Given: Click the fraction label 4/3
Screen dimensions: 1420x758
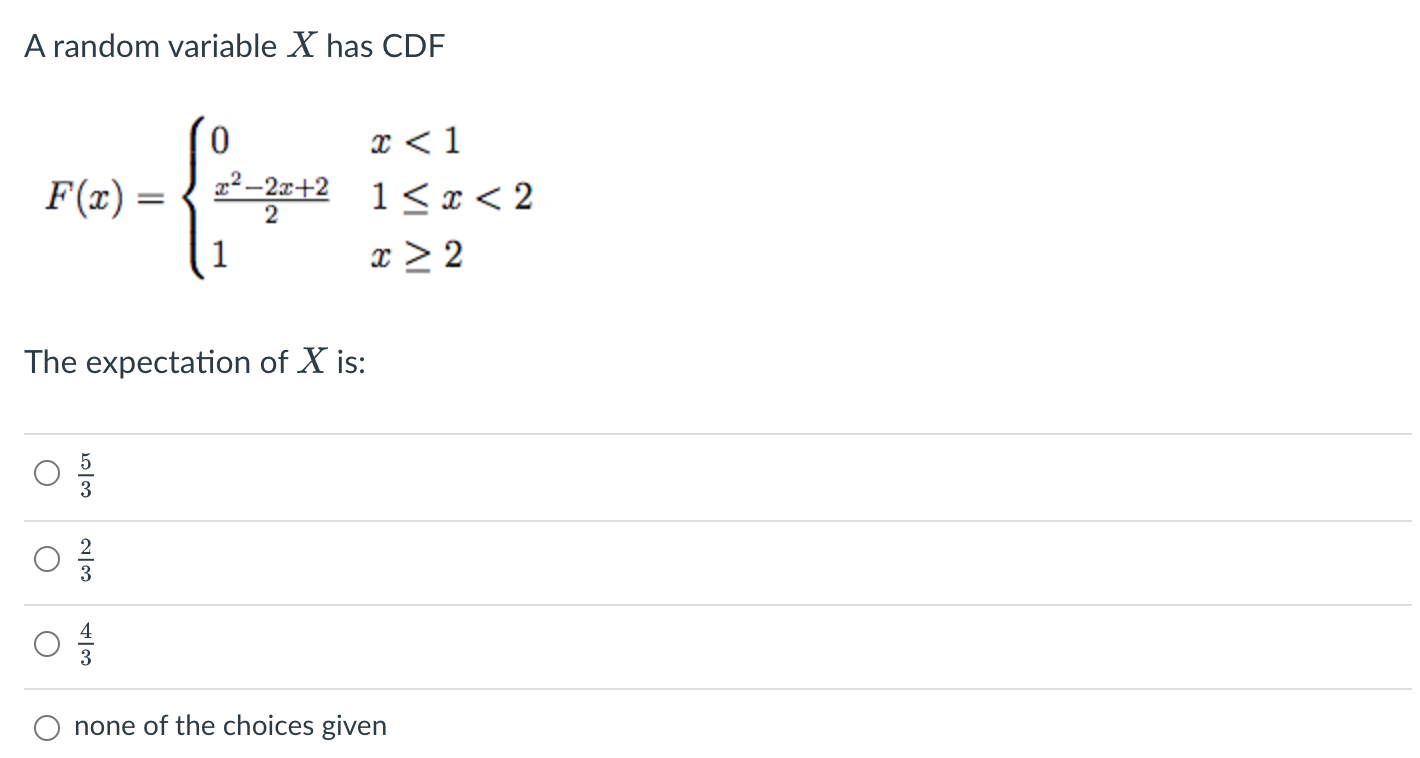Looking at the screenshot, I should (87, 645).
